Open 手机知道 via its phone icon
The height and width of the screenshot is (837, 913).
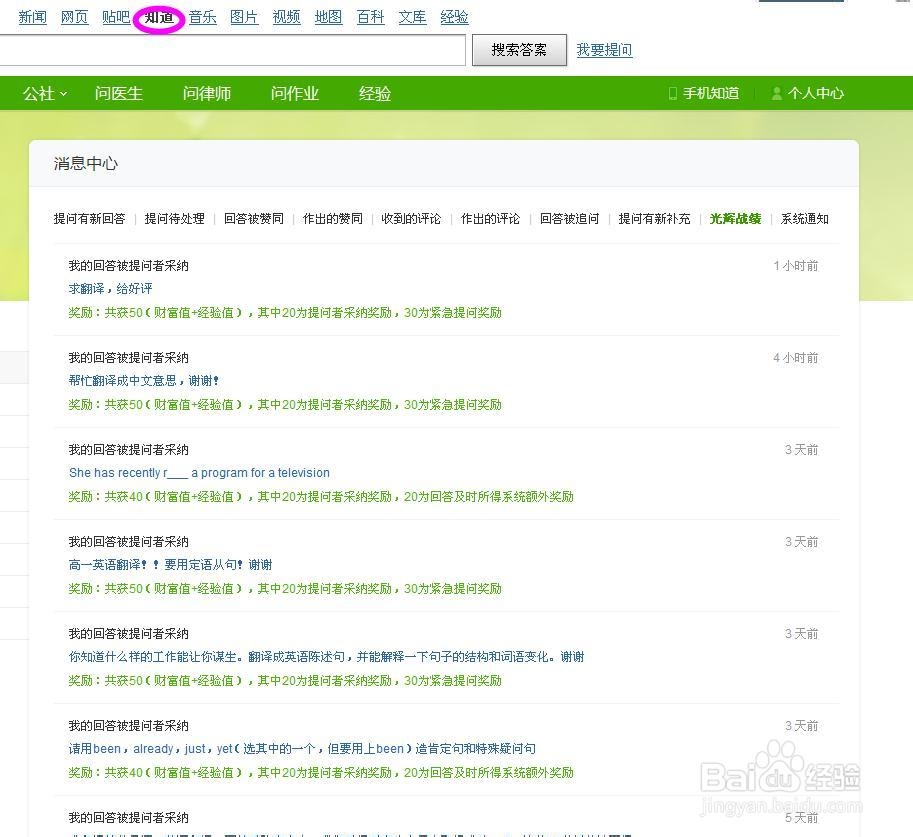(673, 93)
